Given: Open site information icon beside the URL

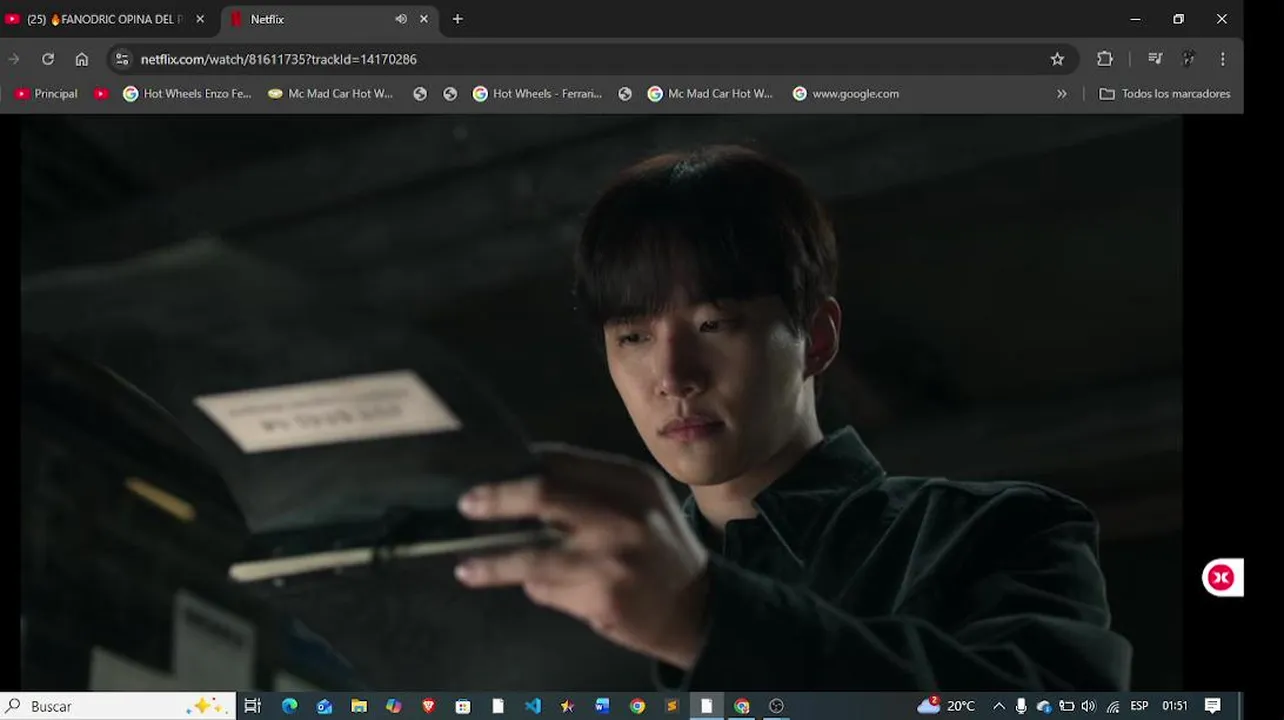Looking at the screenshot, I should [122, 59].
